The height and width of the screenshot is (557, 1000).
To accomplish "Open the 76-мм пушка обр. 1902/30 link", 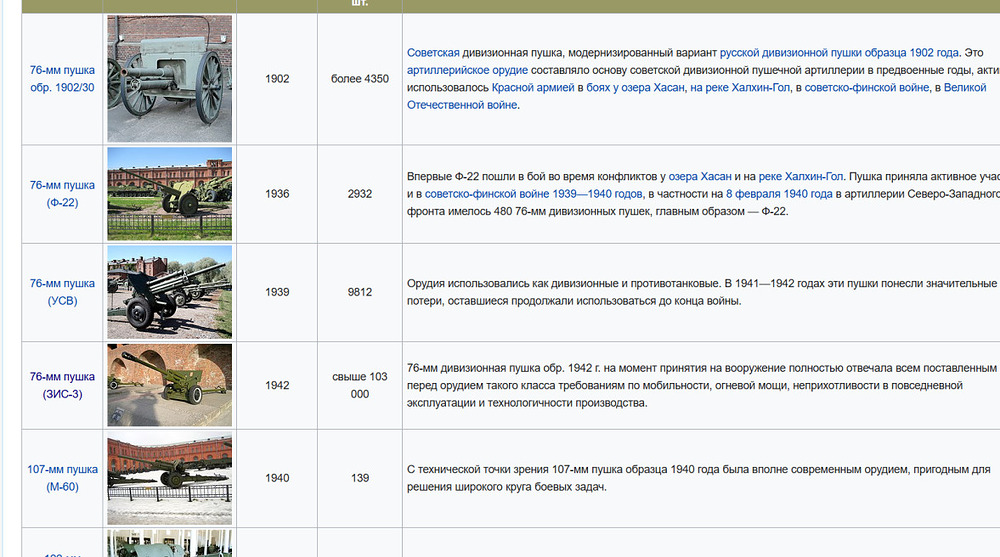I will (x=62, y=78).
